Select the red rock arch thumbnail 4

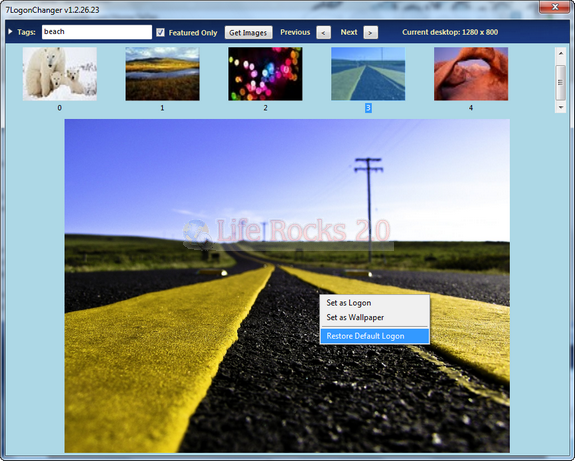pos(471,74)
